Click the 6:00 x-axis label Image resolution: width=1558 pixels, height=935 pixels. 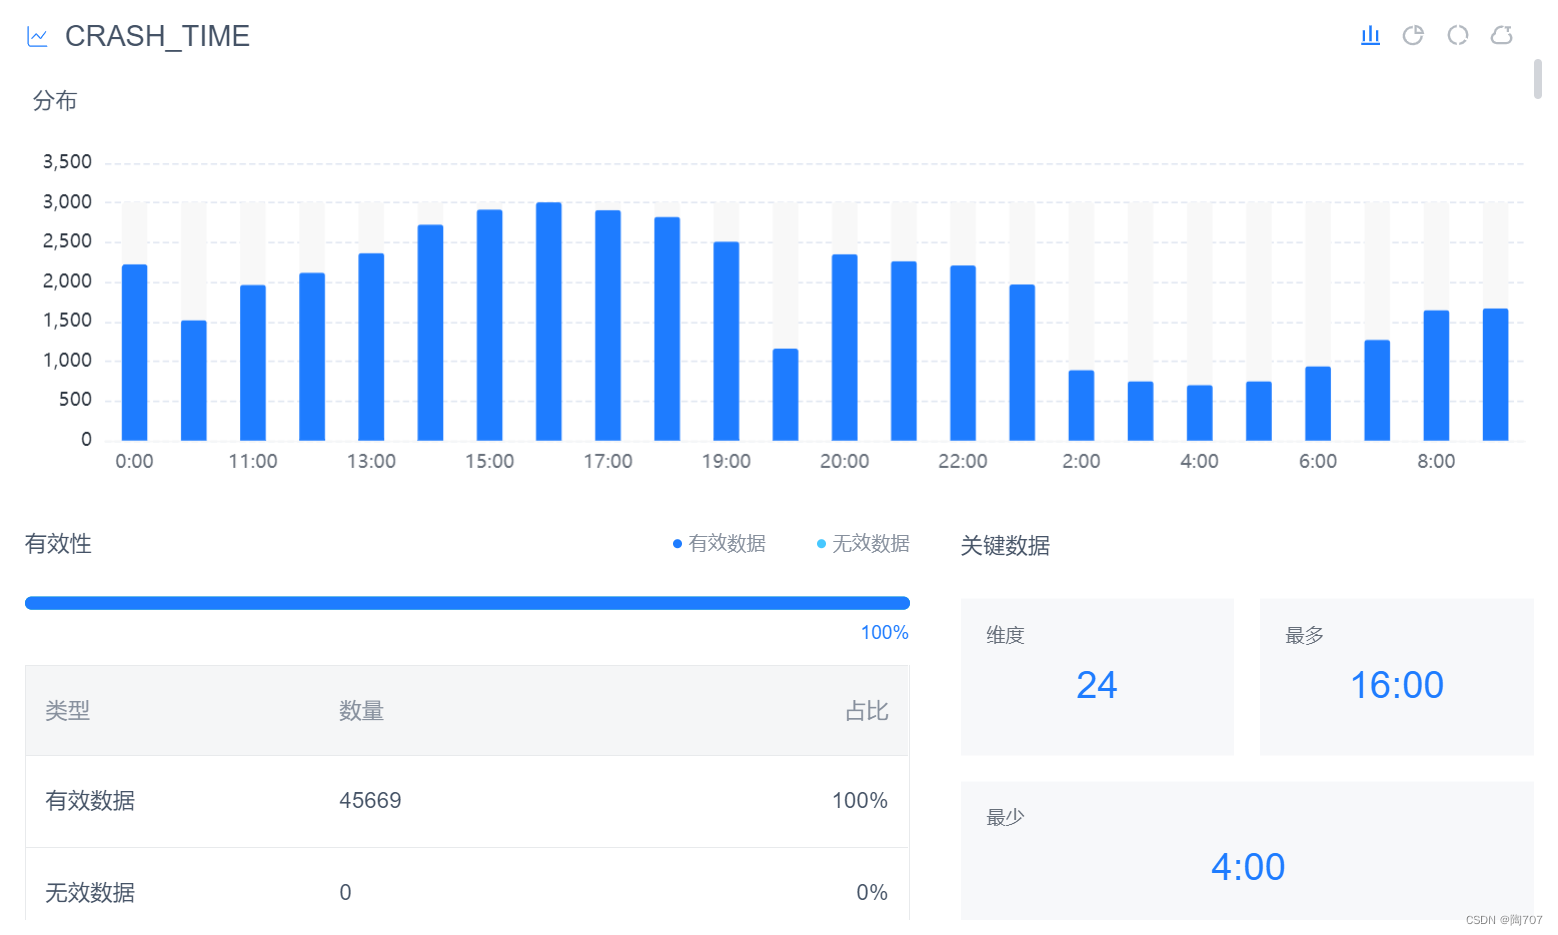tap(1318, 462)
